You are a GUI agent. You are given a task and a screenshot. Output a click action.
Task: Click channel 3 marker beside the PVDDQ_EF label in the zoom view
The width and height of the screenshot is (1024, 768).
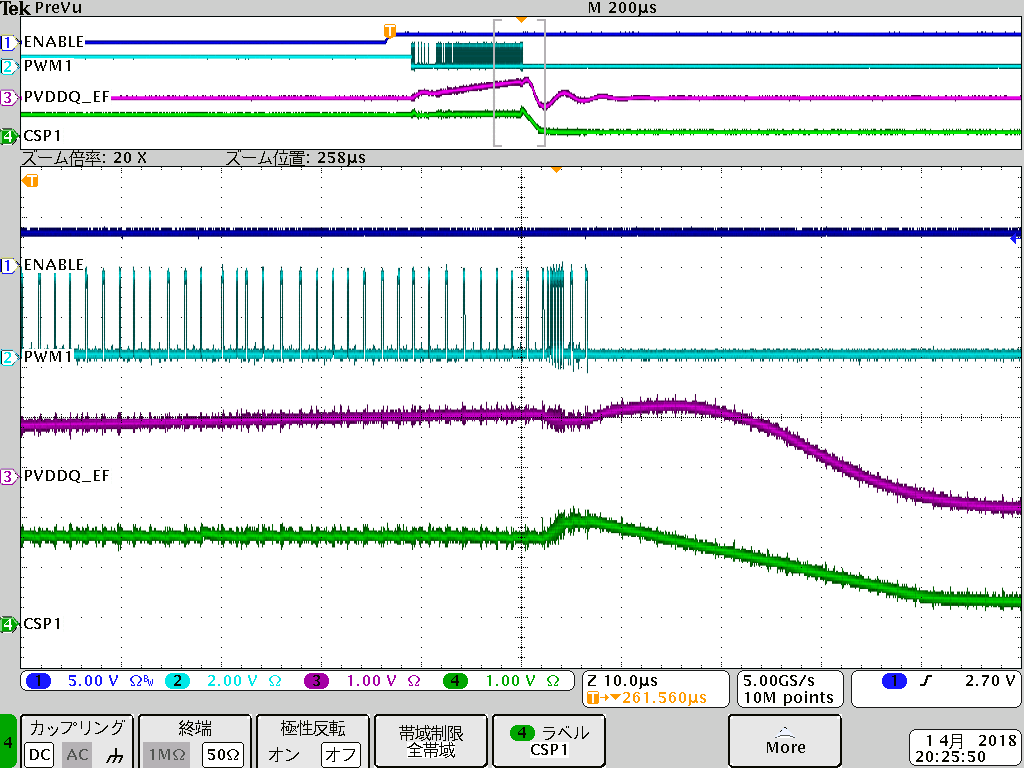8,476
